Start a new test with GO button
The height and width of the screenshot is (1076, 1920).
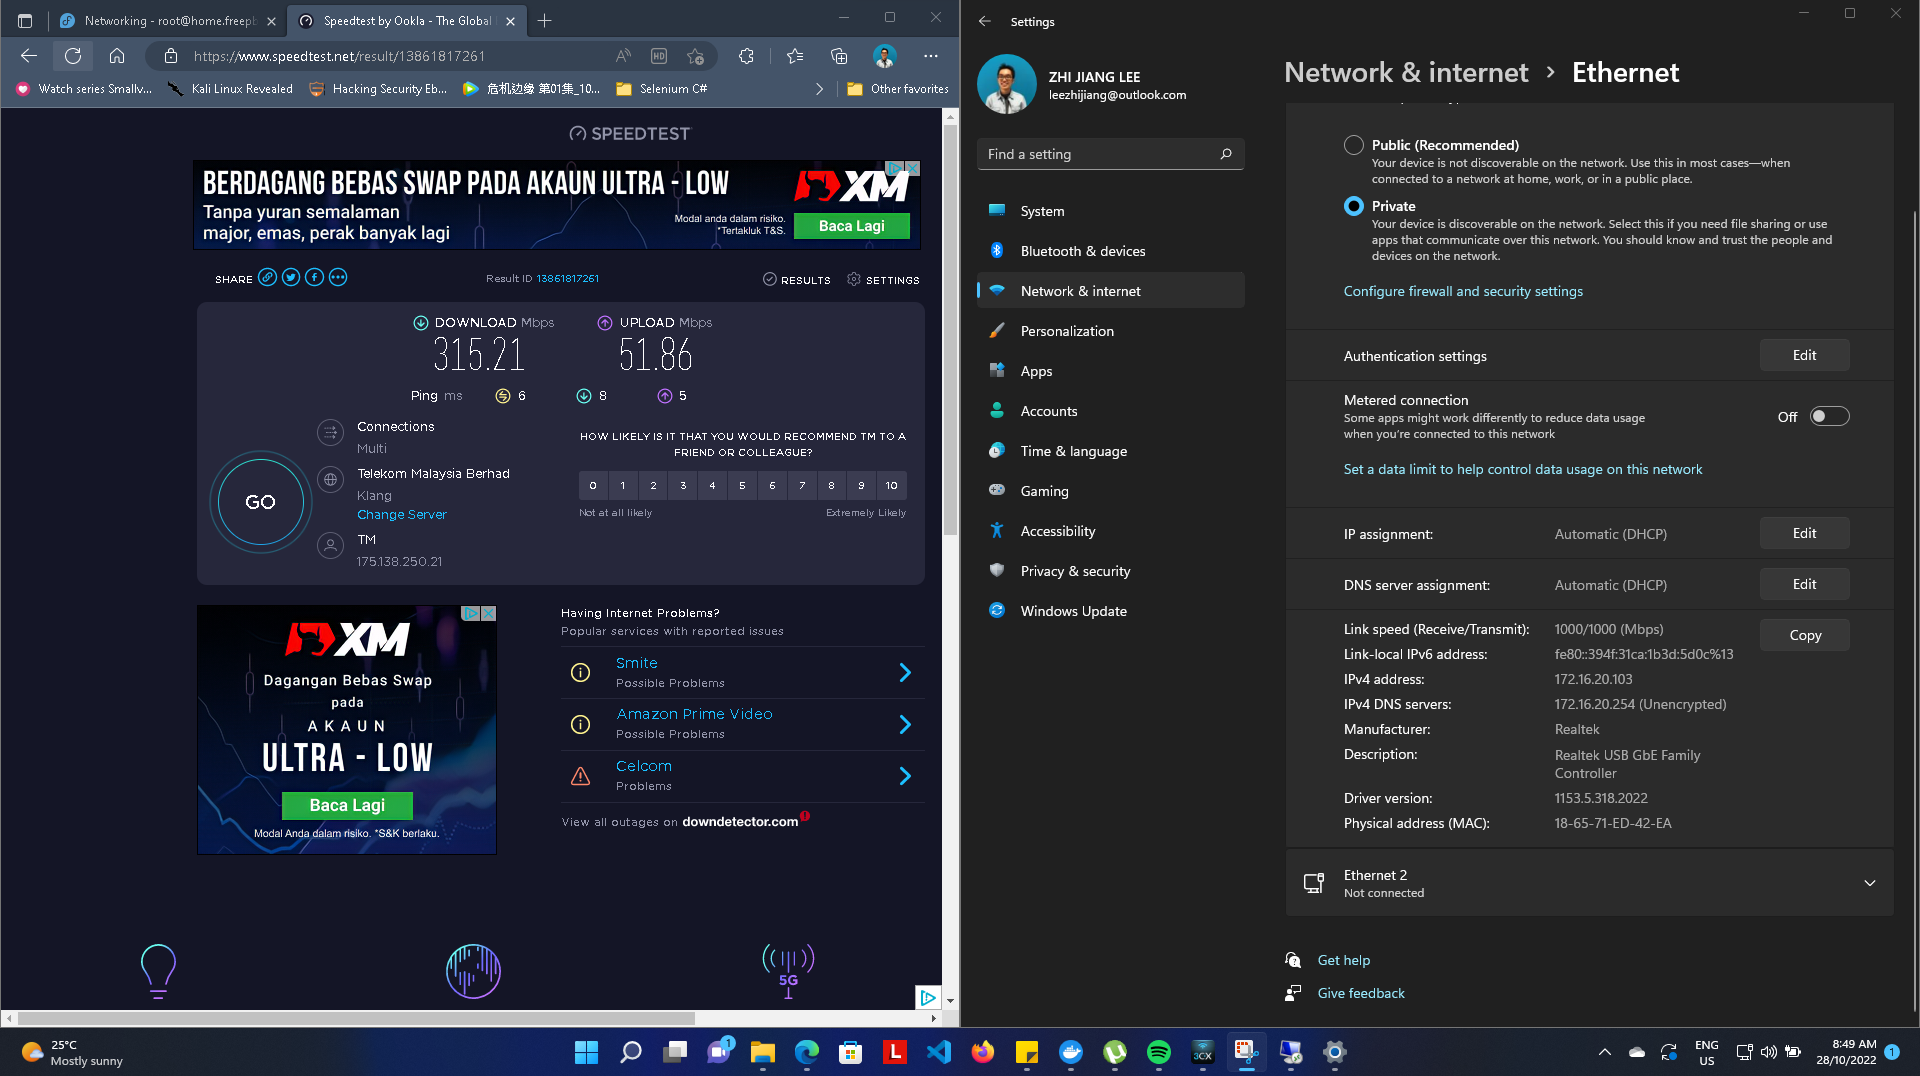coord(260,502)
